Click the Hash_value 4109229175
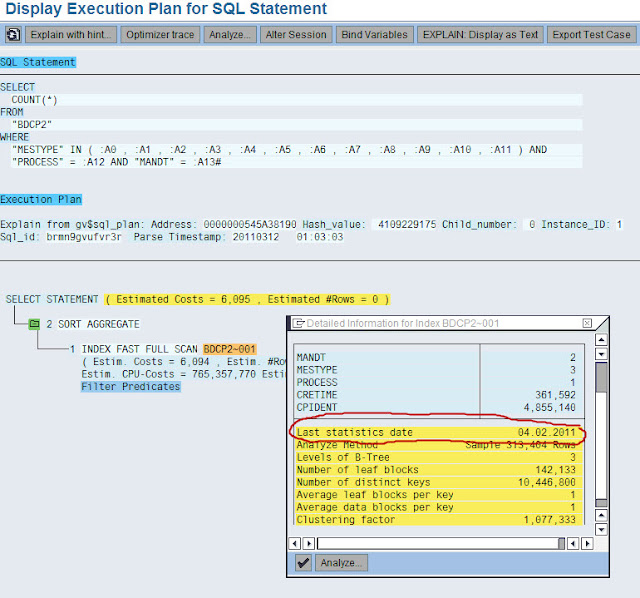Screen dimensions: 640x598 point(407,225)
